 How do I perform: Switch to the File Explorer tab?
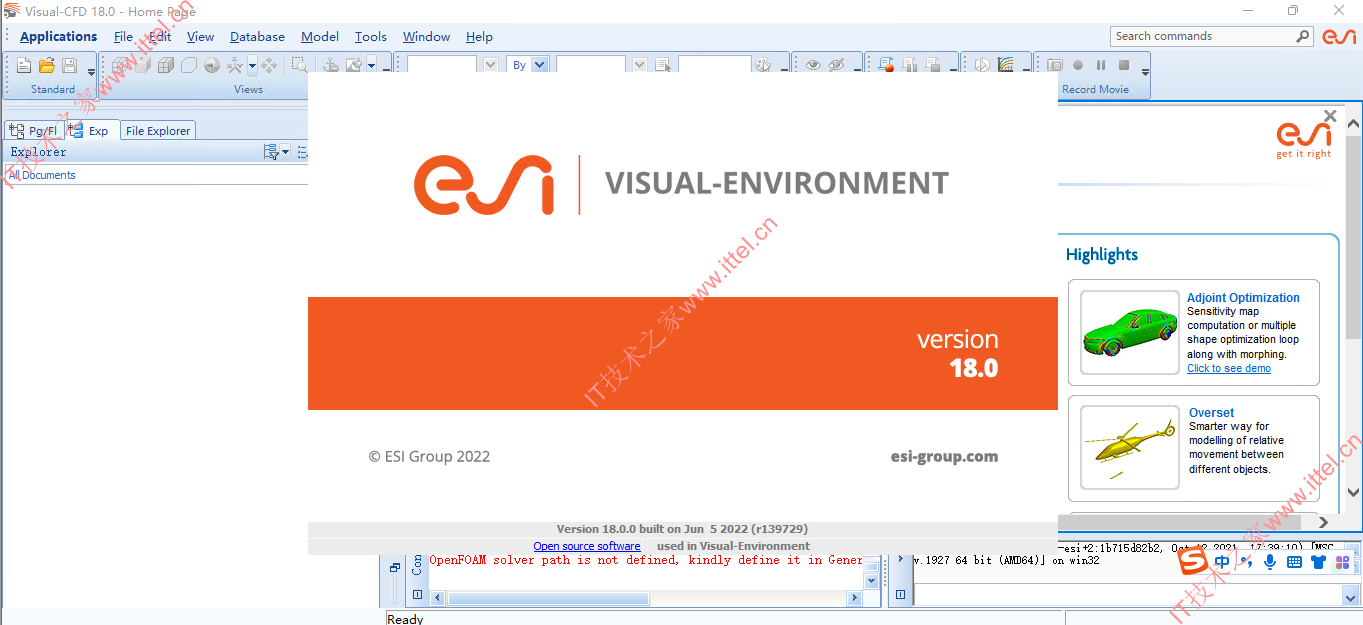pos(157,131)
